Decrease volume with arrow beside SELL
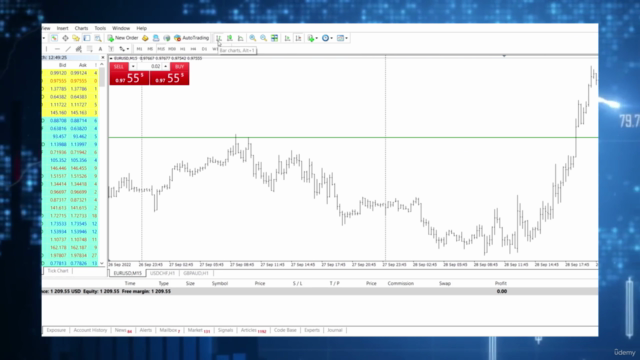Image resolution: width=640 pixels, height=360 pixels. [x=133, y=67]
